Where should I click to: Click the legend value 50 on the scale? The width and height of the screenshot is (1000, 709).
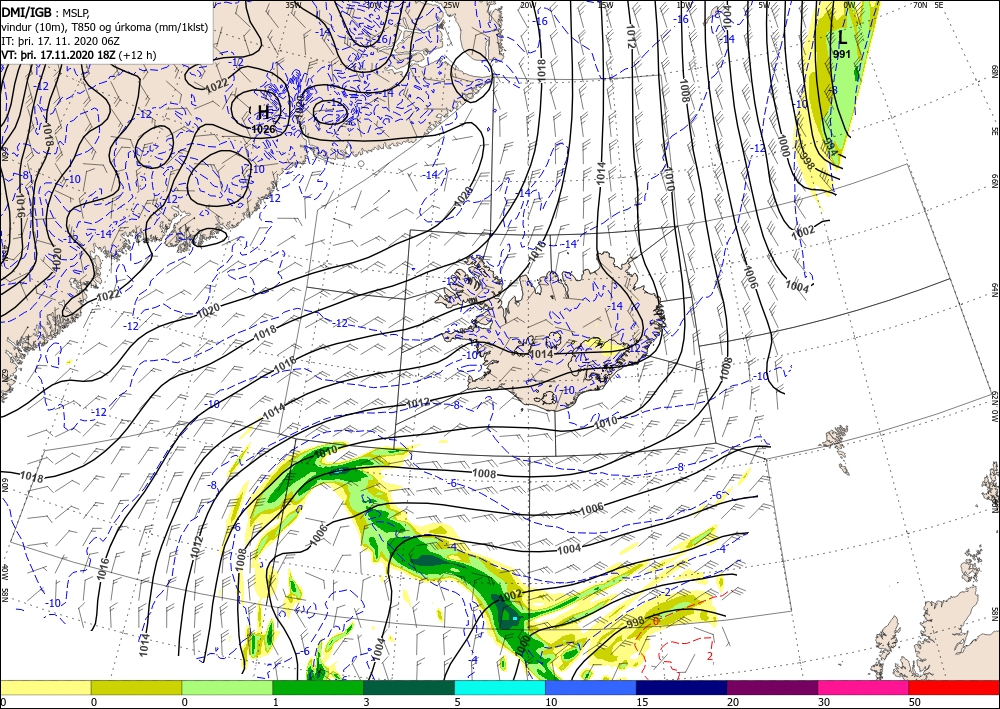point(914,702)
